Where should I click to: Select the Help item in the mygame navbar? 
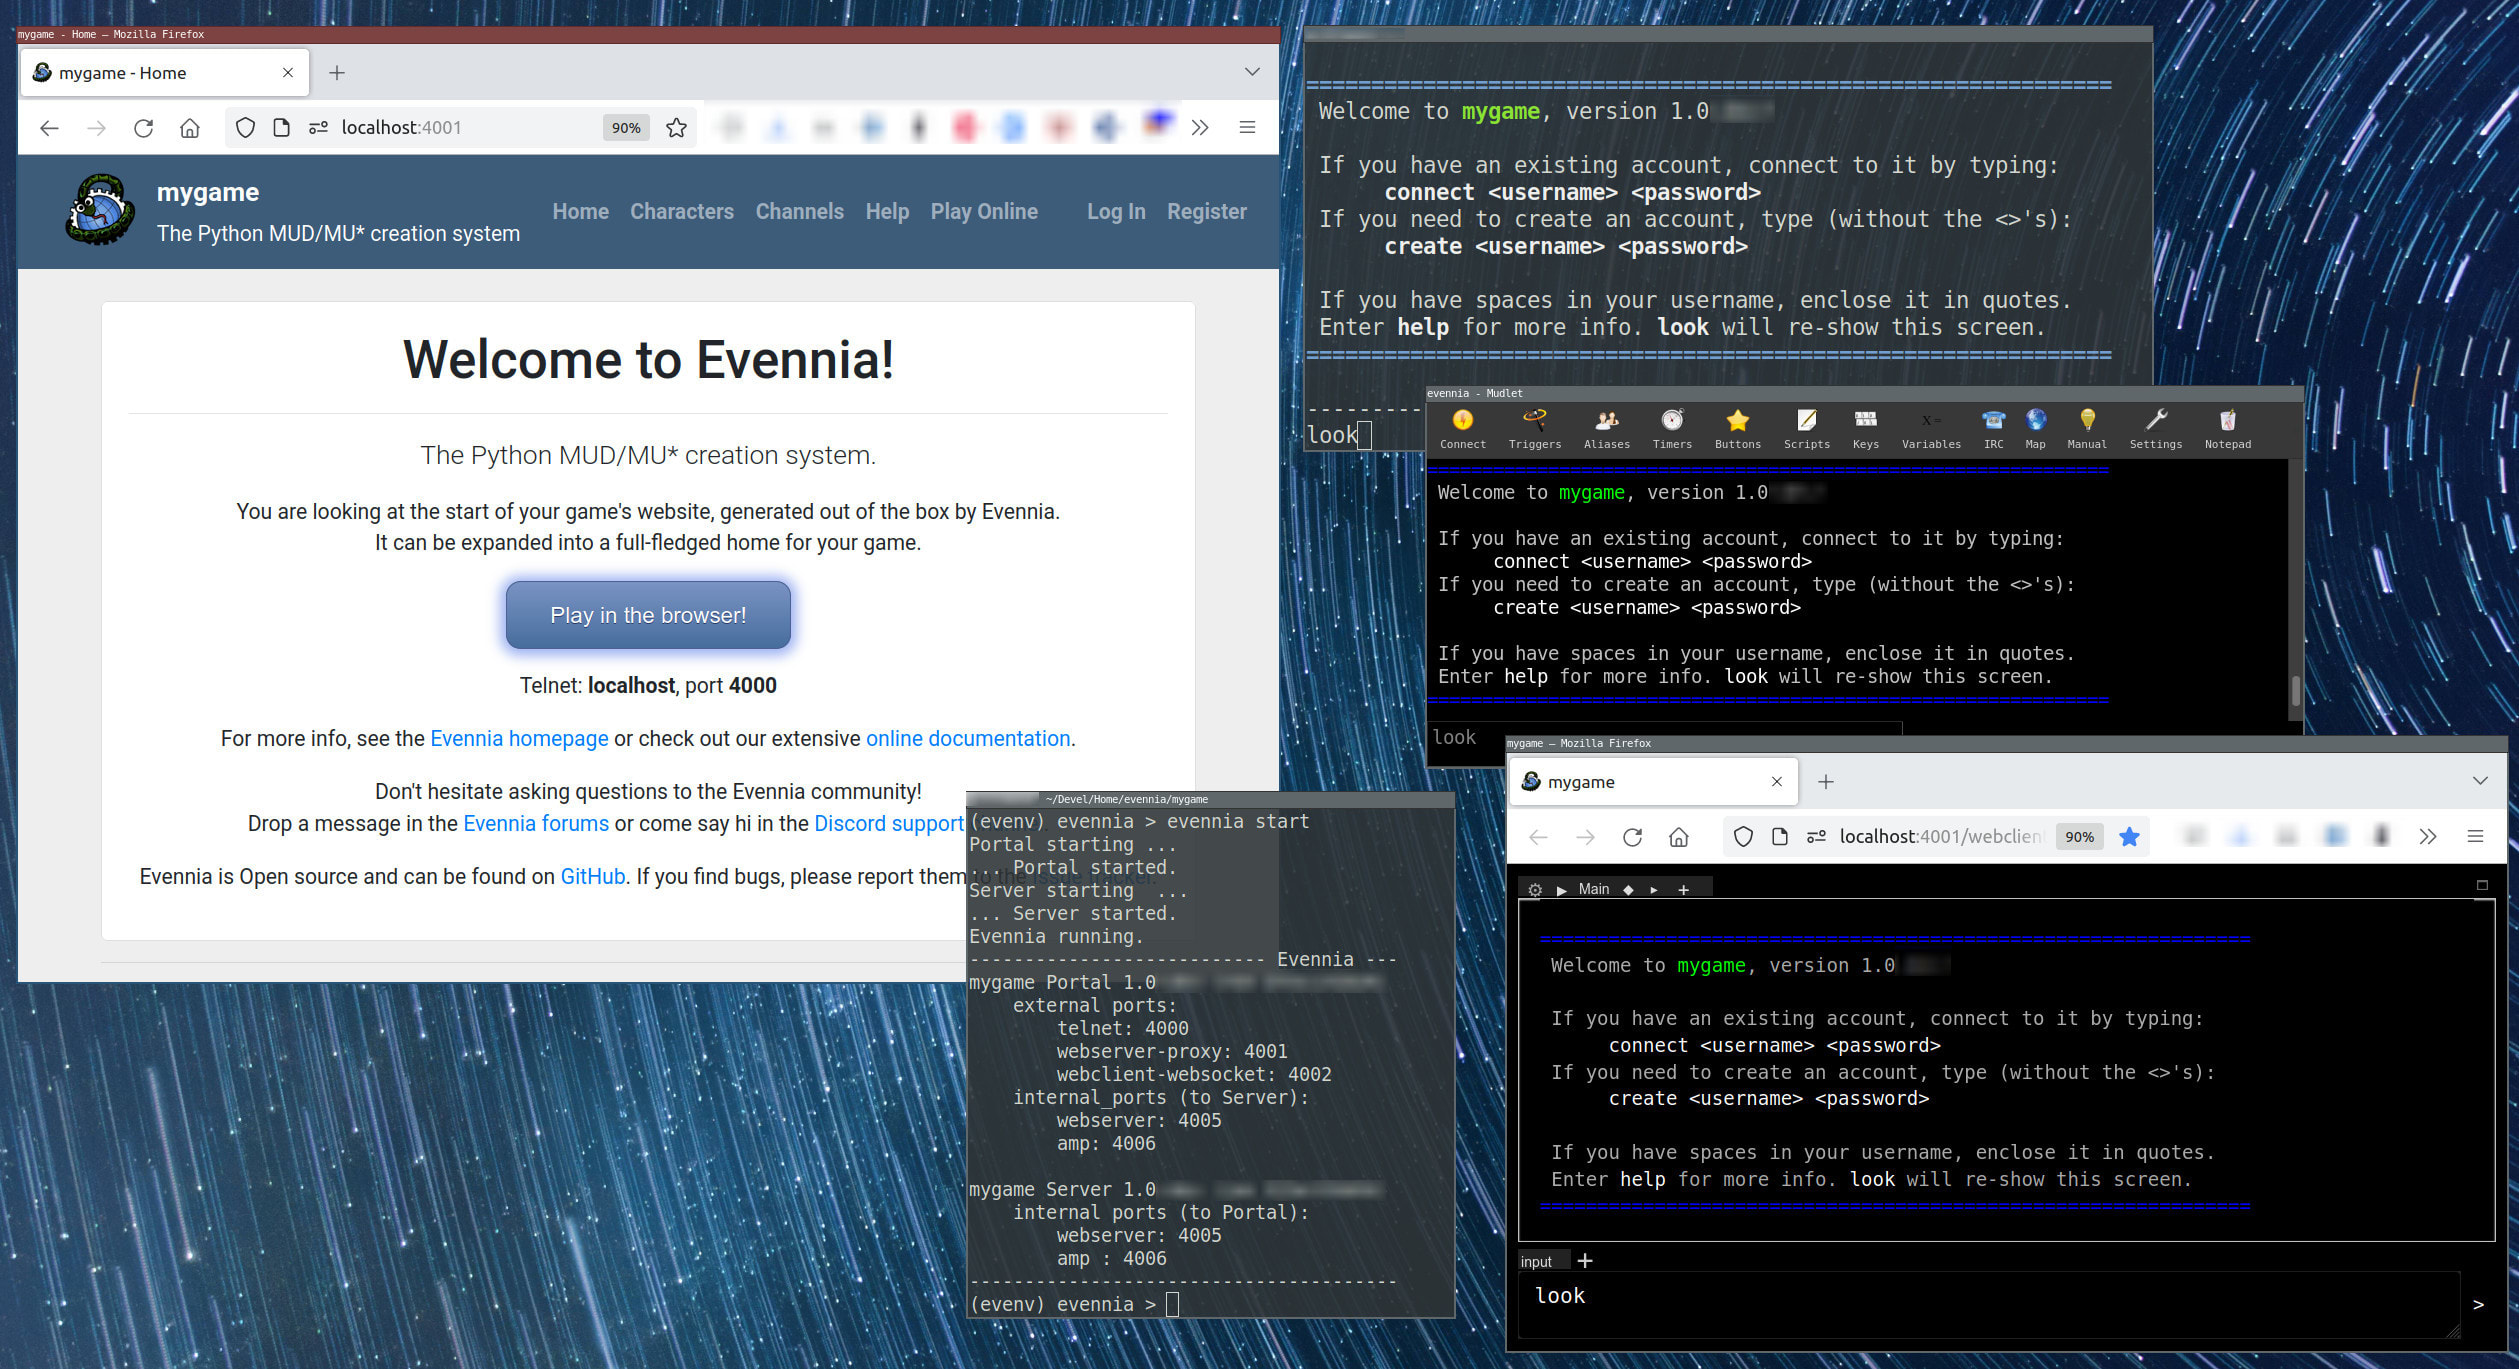886,211
